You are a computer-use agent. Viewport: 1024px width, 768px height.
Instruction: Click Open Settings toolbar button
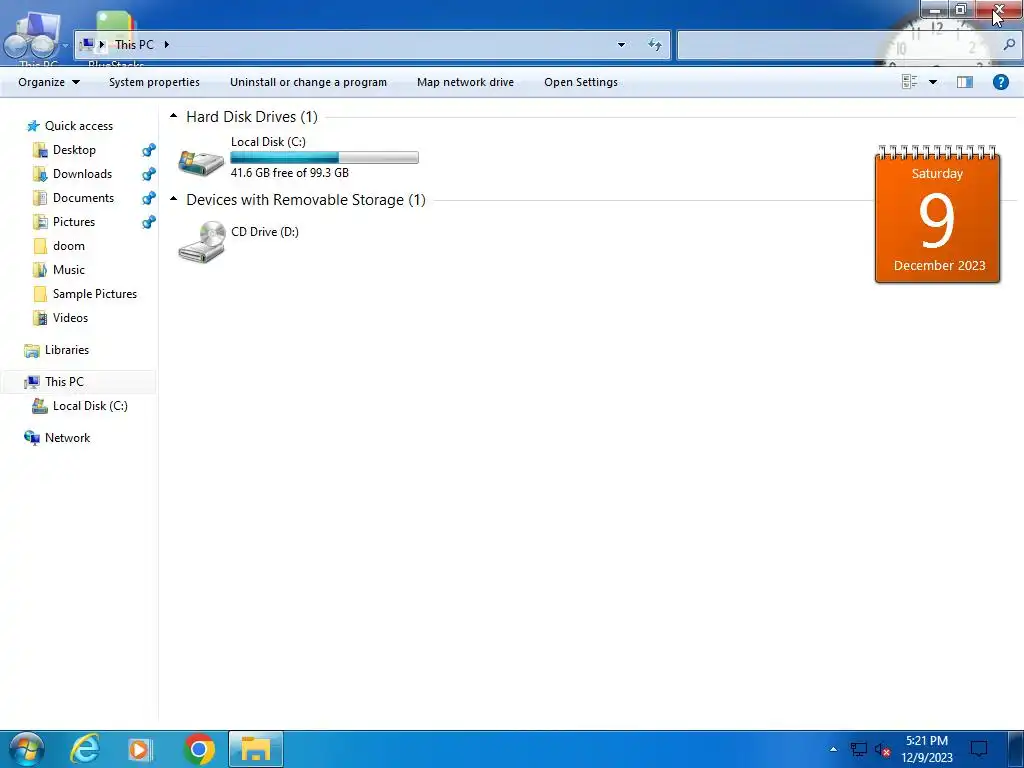point(581,82)
